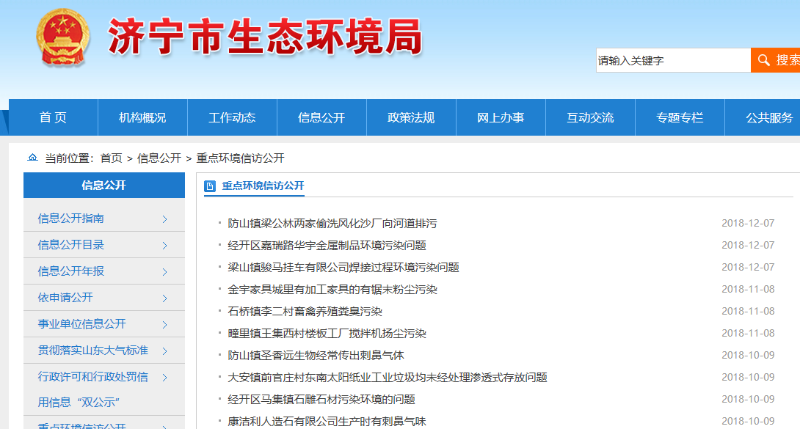This screenshot has width=800, height=429.
Task: Click the document icon beside 重点环境信访公开 heading
Action: click(x=210, y=186)
